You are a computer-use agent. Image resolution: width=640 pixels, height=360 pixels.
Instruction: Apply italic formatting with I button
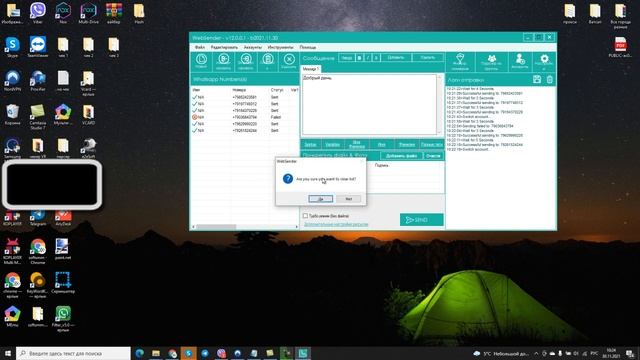(368, 58)
